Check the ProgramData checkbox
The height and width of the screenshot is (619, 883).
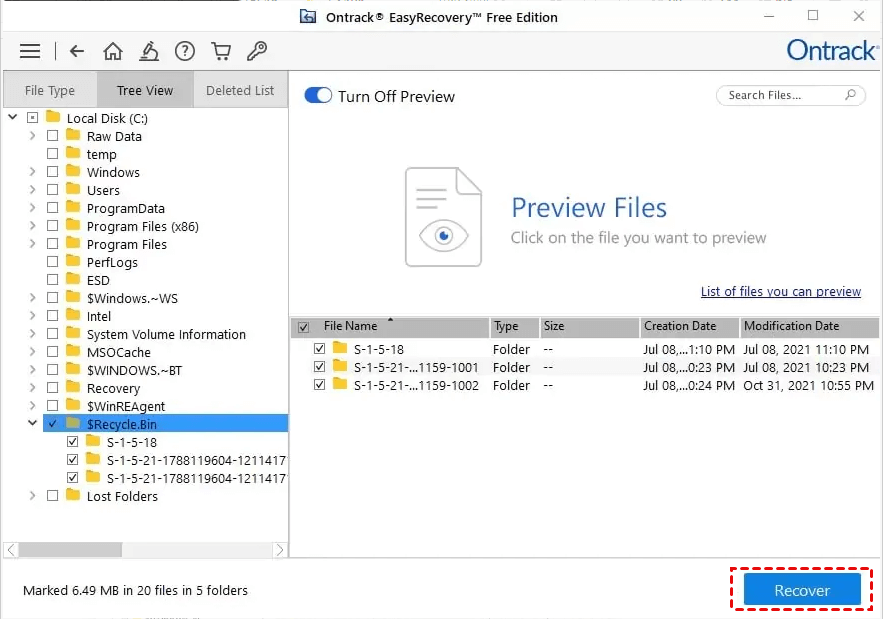click(x=52, y=208)
